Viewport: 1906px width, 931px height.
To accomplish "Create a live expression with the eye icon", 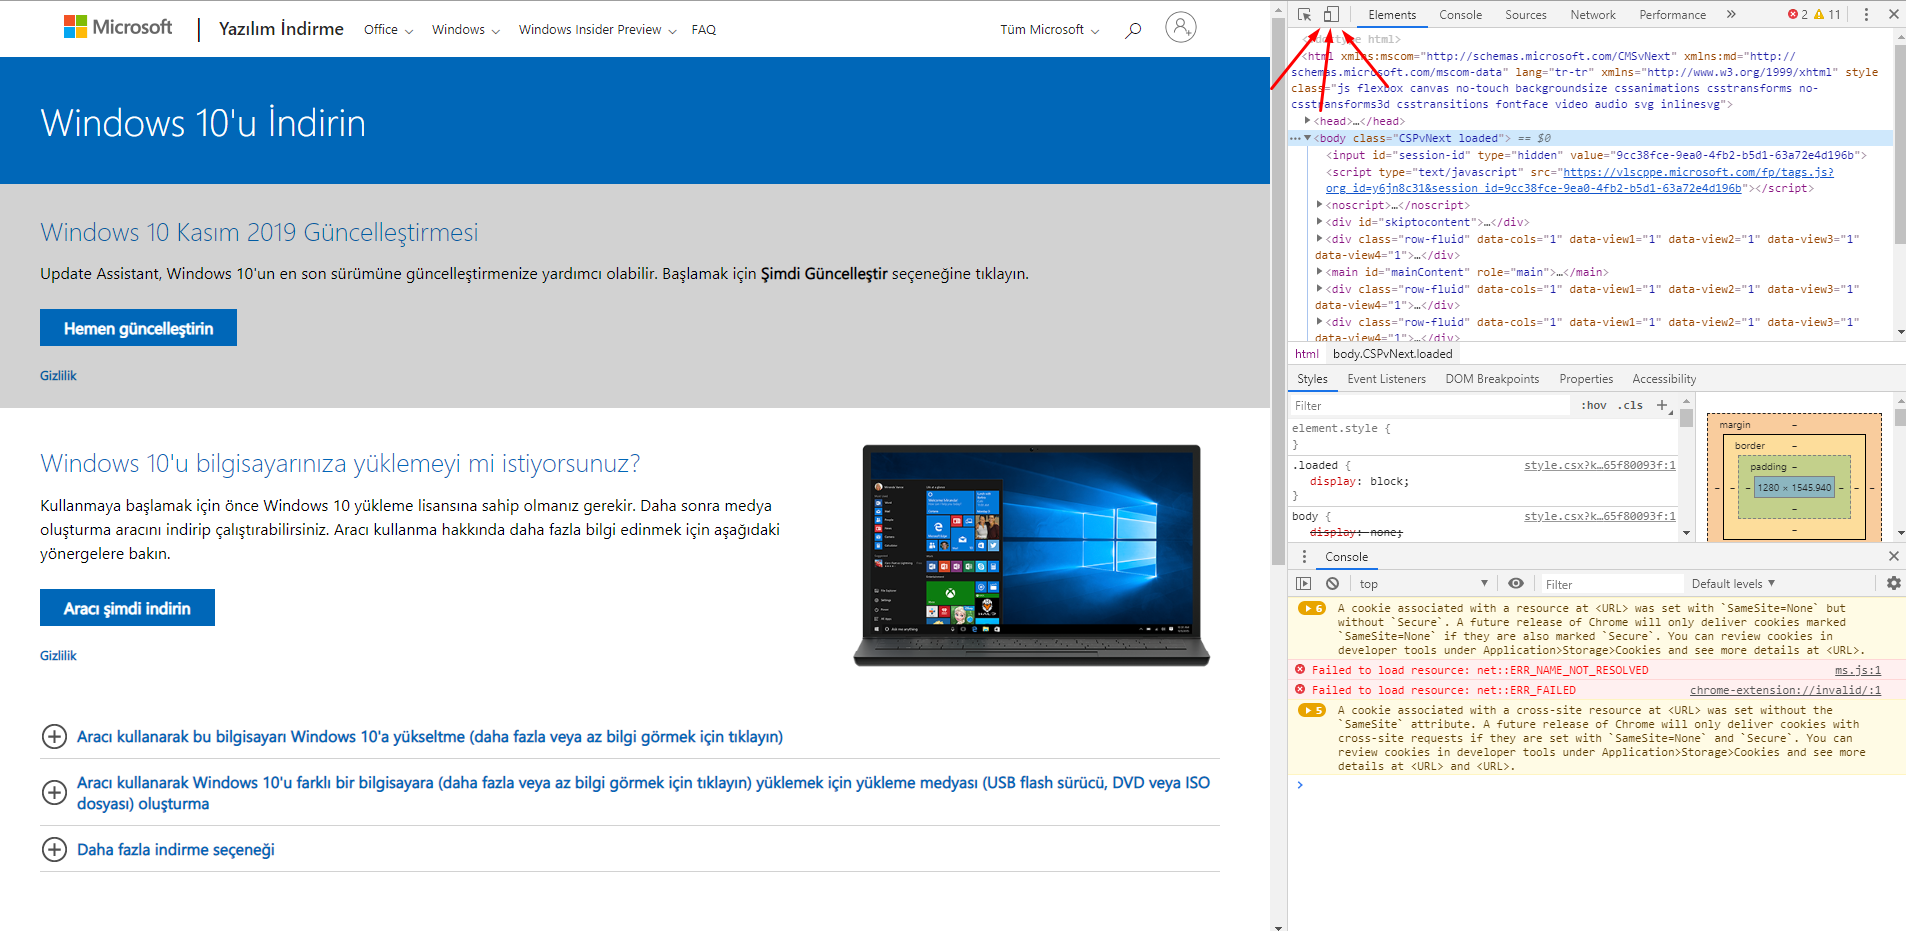I will click(1516, 583).
